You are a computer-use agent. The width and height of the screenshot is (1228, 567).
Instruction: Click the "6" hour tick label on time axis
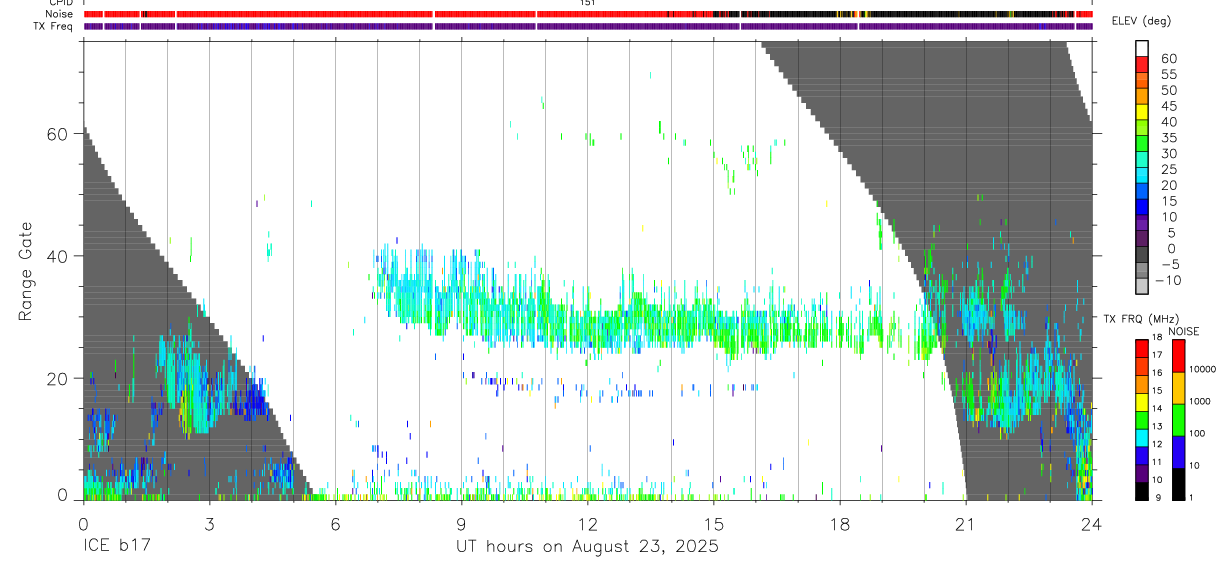(335, 522)
